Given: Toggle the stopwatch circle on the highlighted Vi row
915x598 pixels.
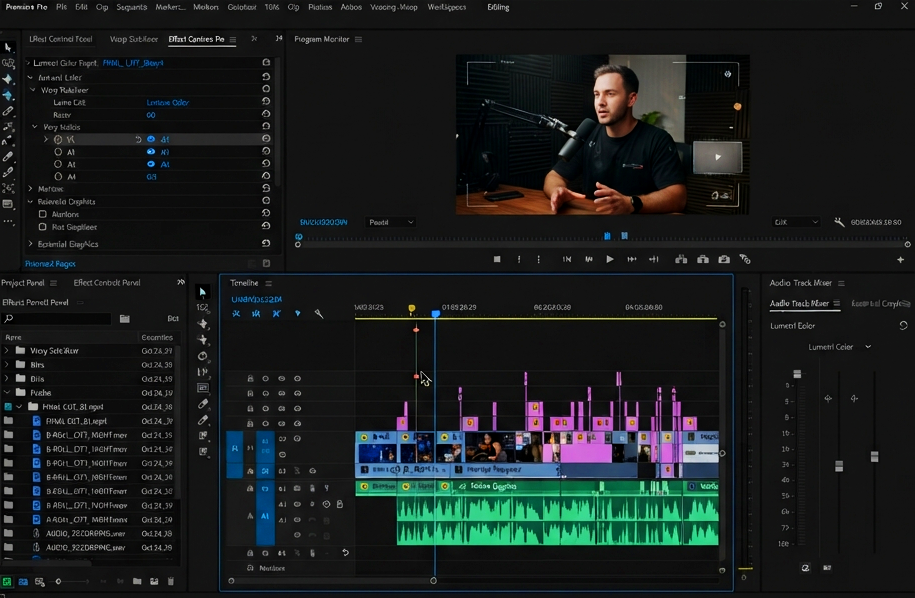Looking at the screenshot, I should click(x=58, y=139).
